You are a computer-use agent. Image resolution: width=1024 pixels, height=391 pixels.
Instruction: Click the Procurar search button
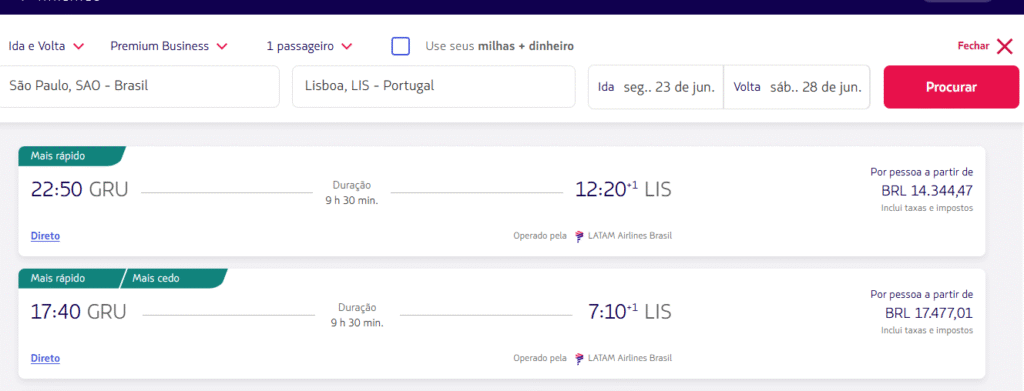click(x=951, y=87)
